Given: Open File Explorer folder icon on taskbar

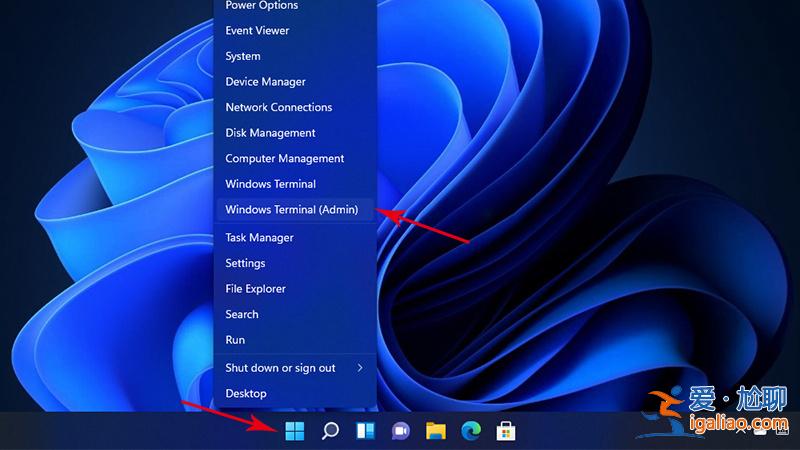Looking at the screenshot, I should tap(436, 431).
